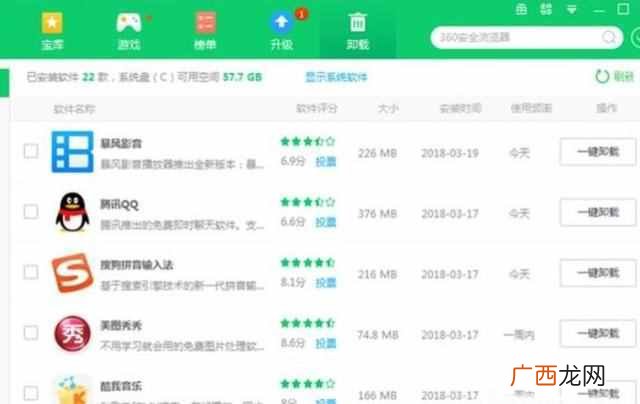
Task: Click the 376 MB size value
Action: coord(377,213)
